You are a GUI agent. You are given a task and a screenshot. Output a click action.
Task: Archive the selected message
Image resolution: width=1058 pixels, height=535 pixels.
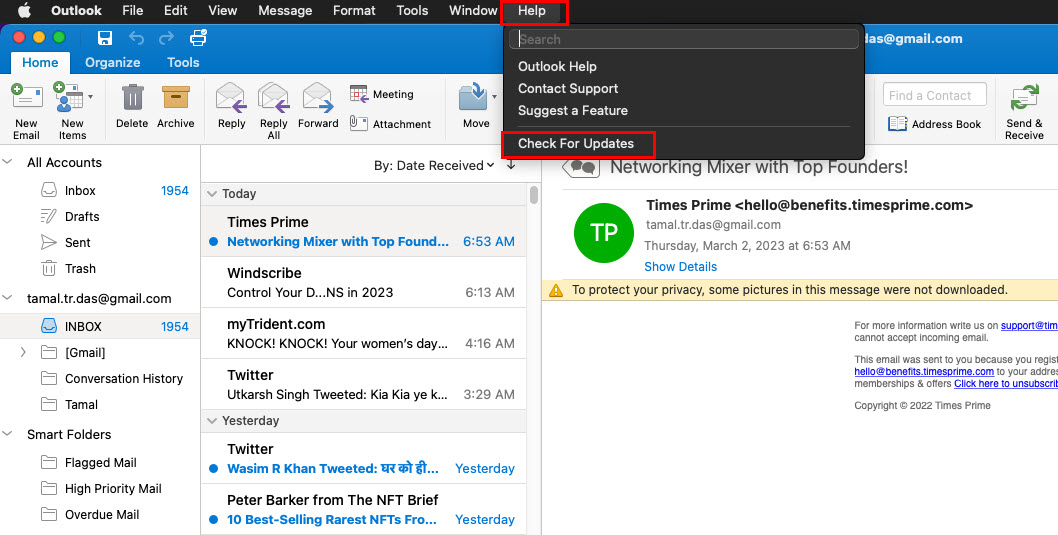[x=176, y=99]
